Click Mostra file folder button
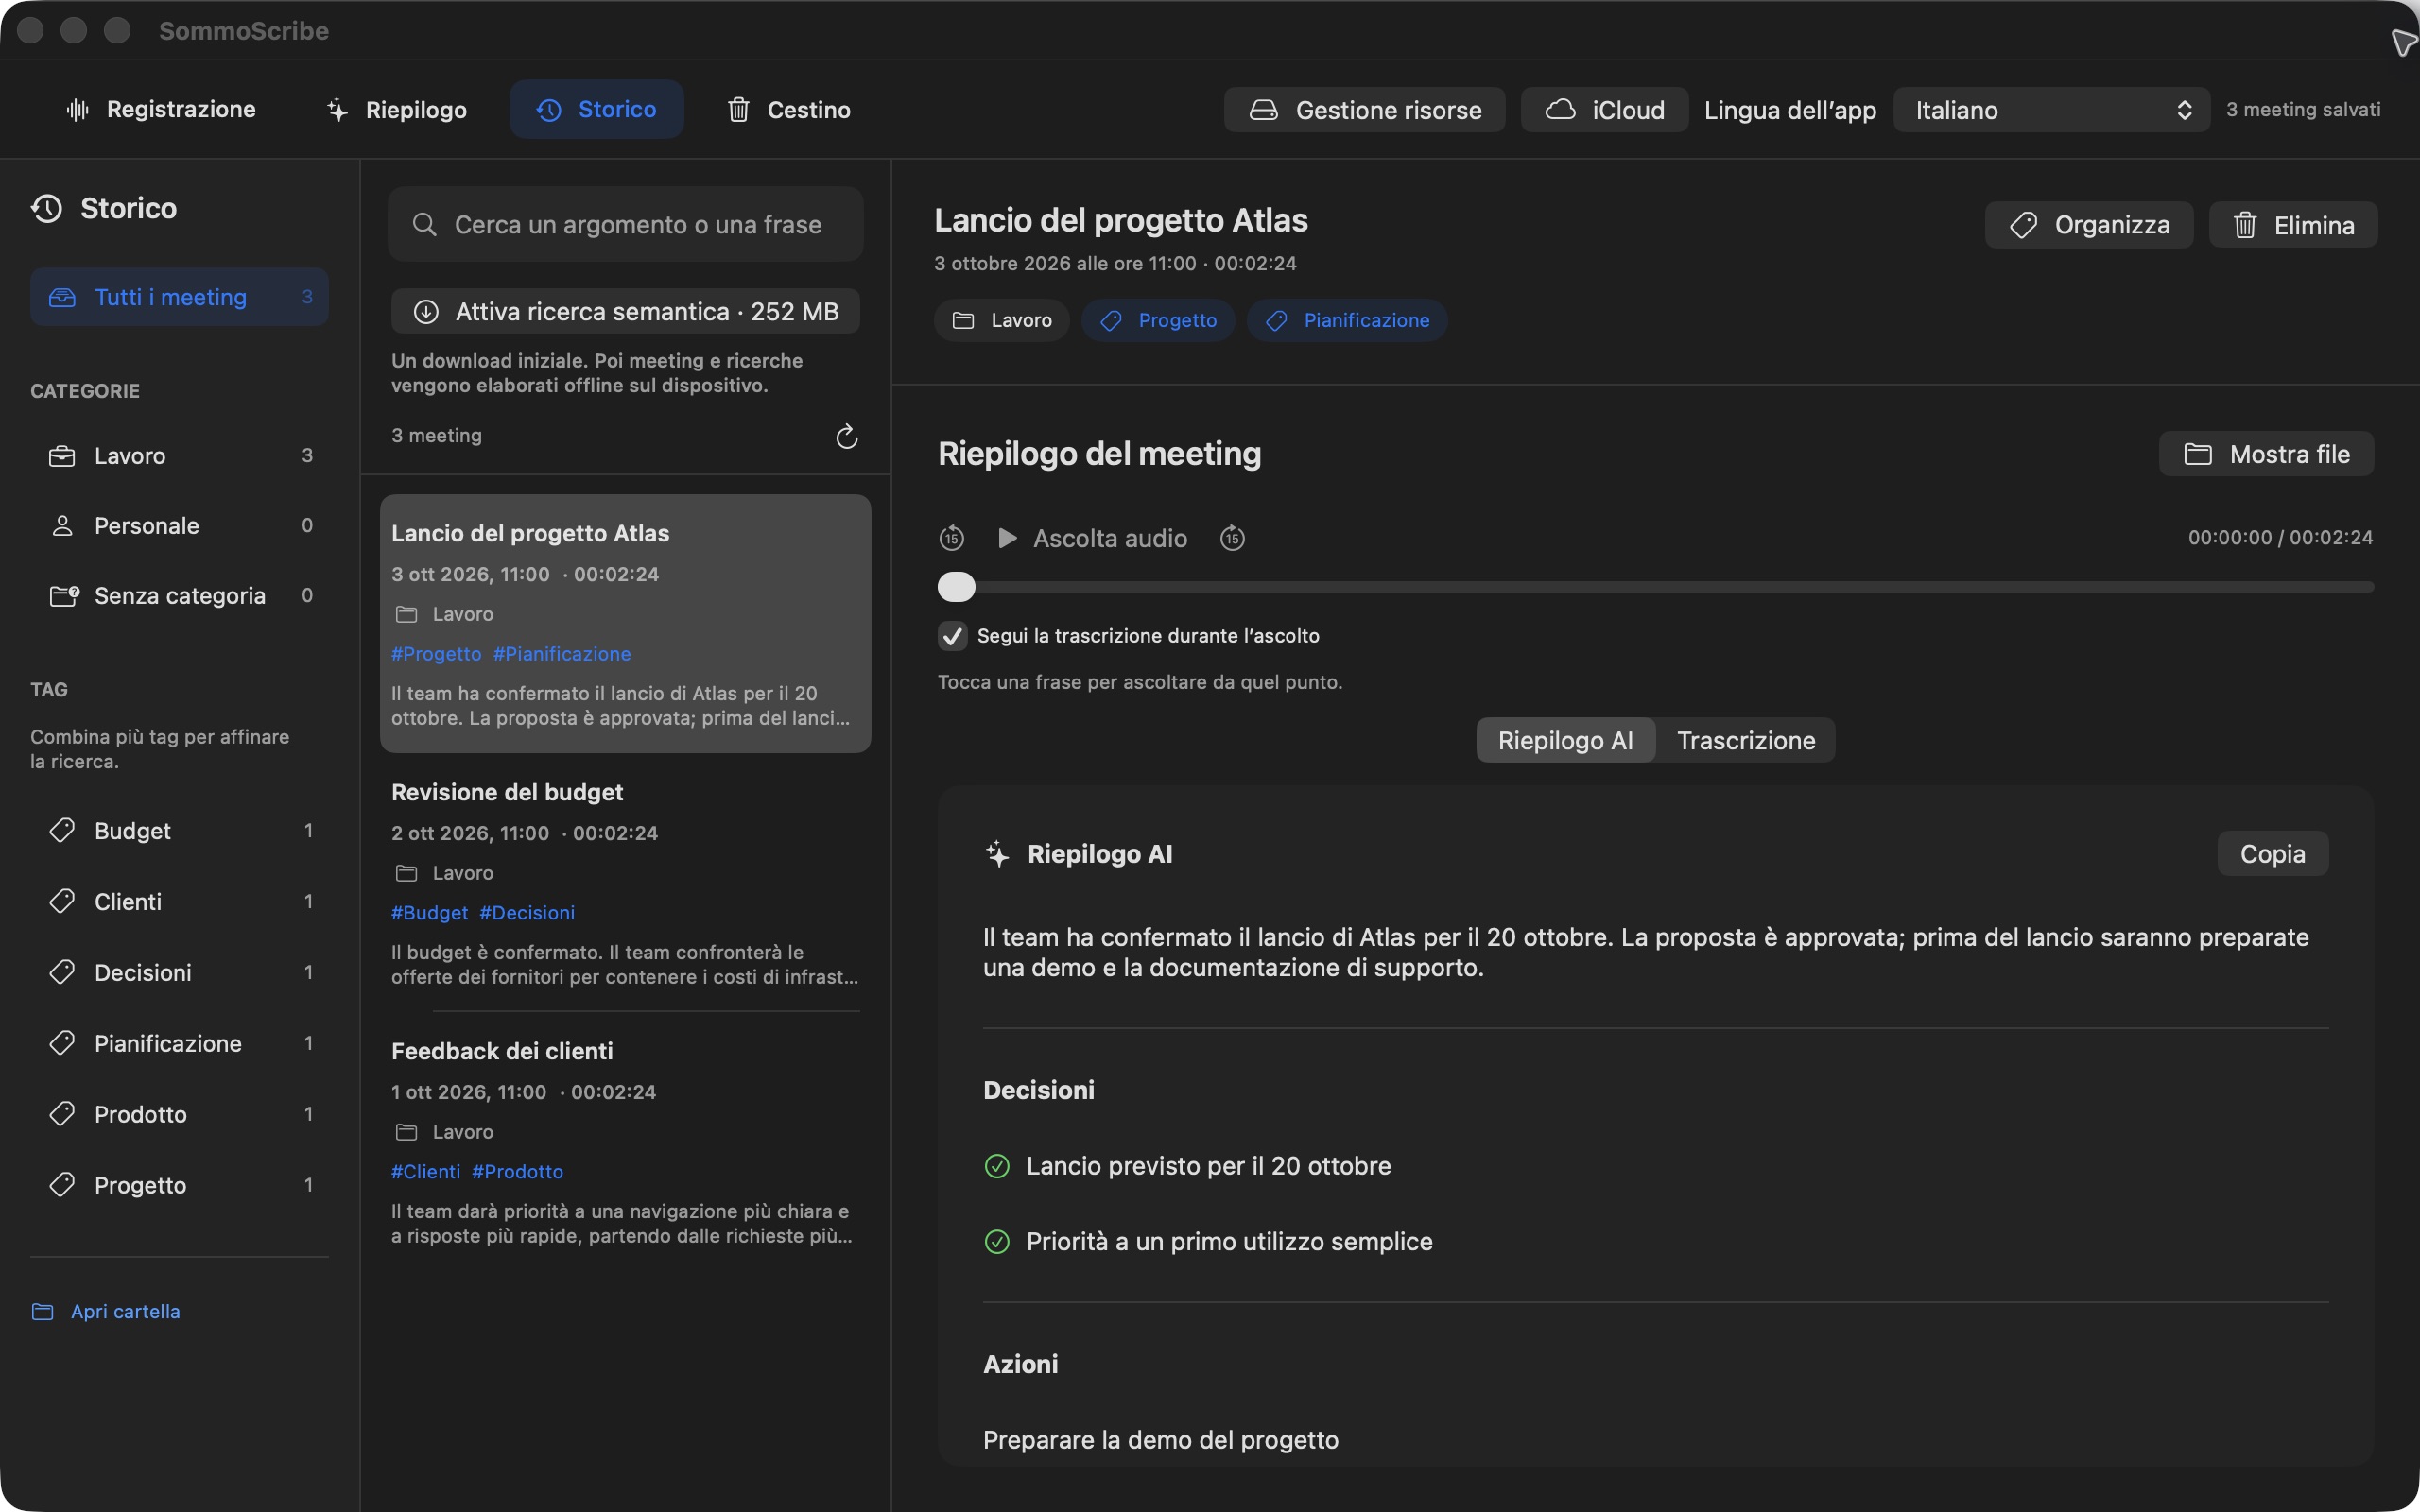 click(x=2266, y=454)
